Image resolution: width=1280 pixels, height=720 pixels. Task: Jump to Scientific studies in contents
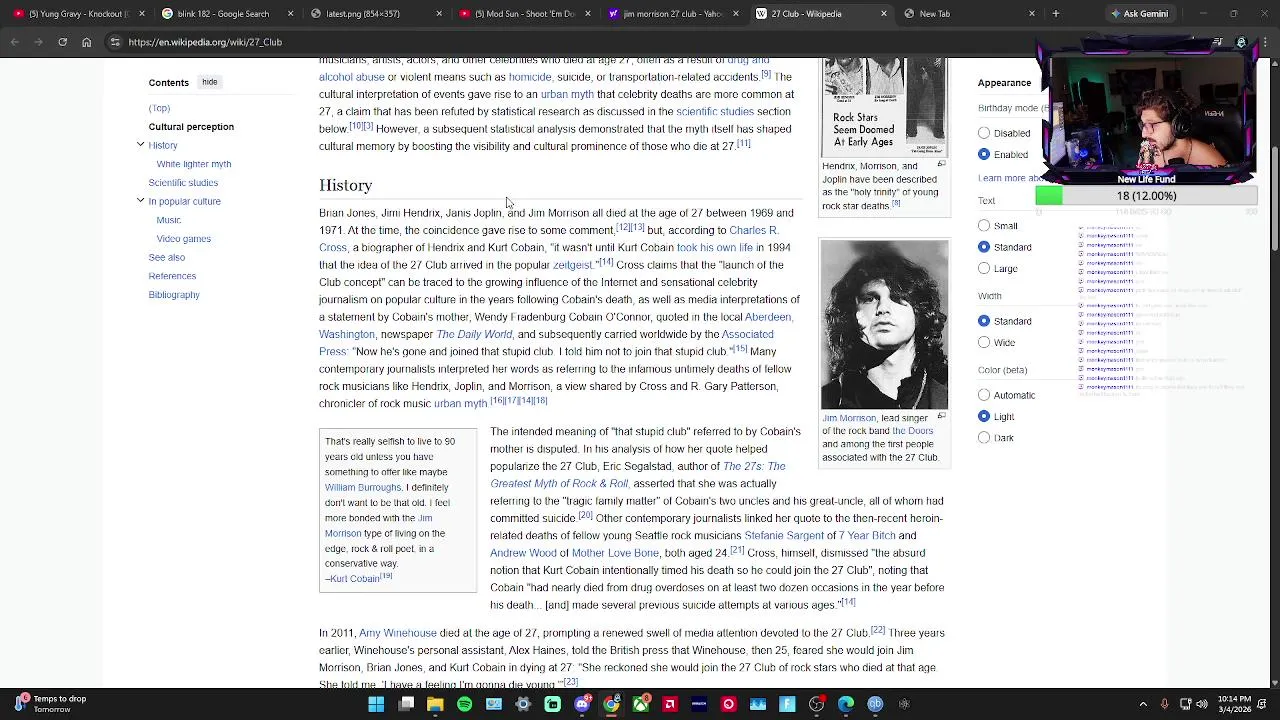pyautogui.click(x=183, y=183)
